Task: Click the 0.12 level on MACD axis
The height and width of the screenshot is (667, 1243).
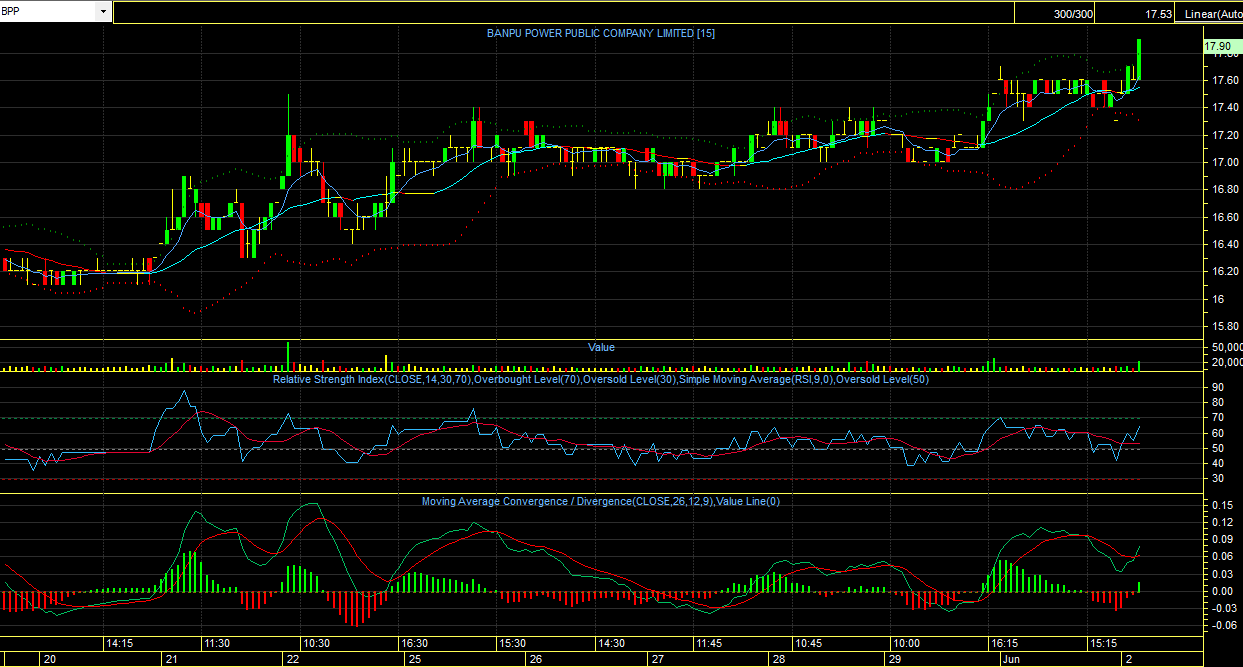Action: 1221,522
